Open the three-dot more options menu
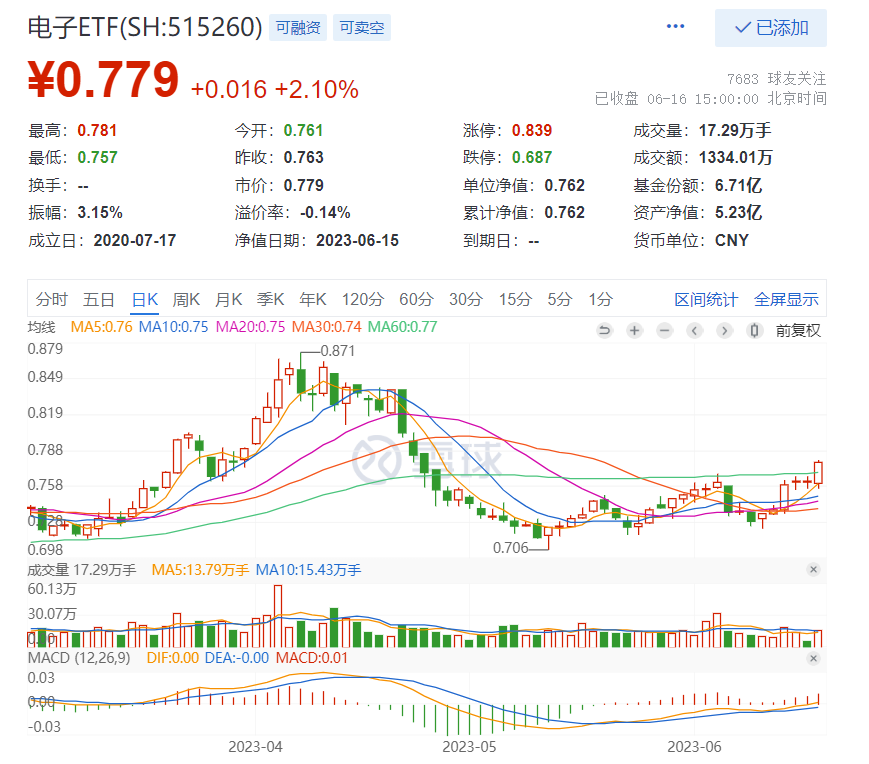Screen dimensions: 869x764 tap(675, 27)
